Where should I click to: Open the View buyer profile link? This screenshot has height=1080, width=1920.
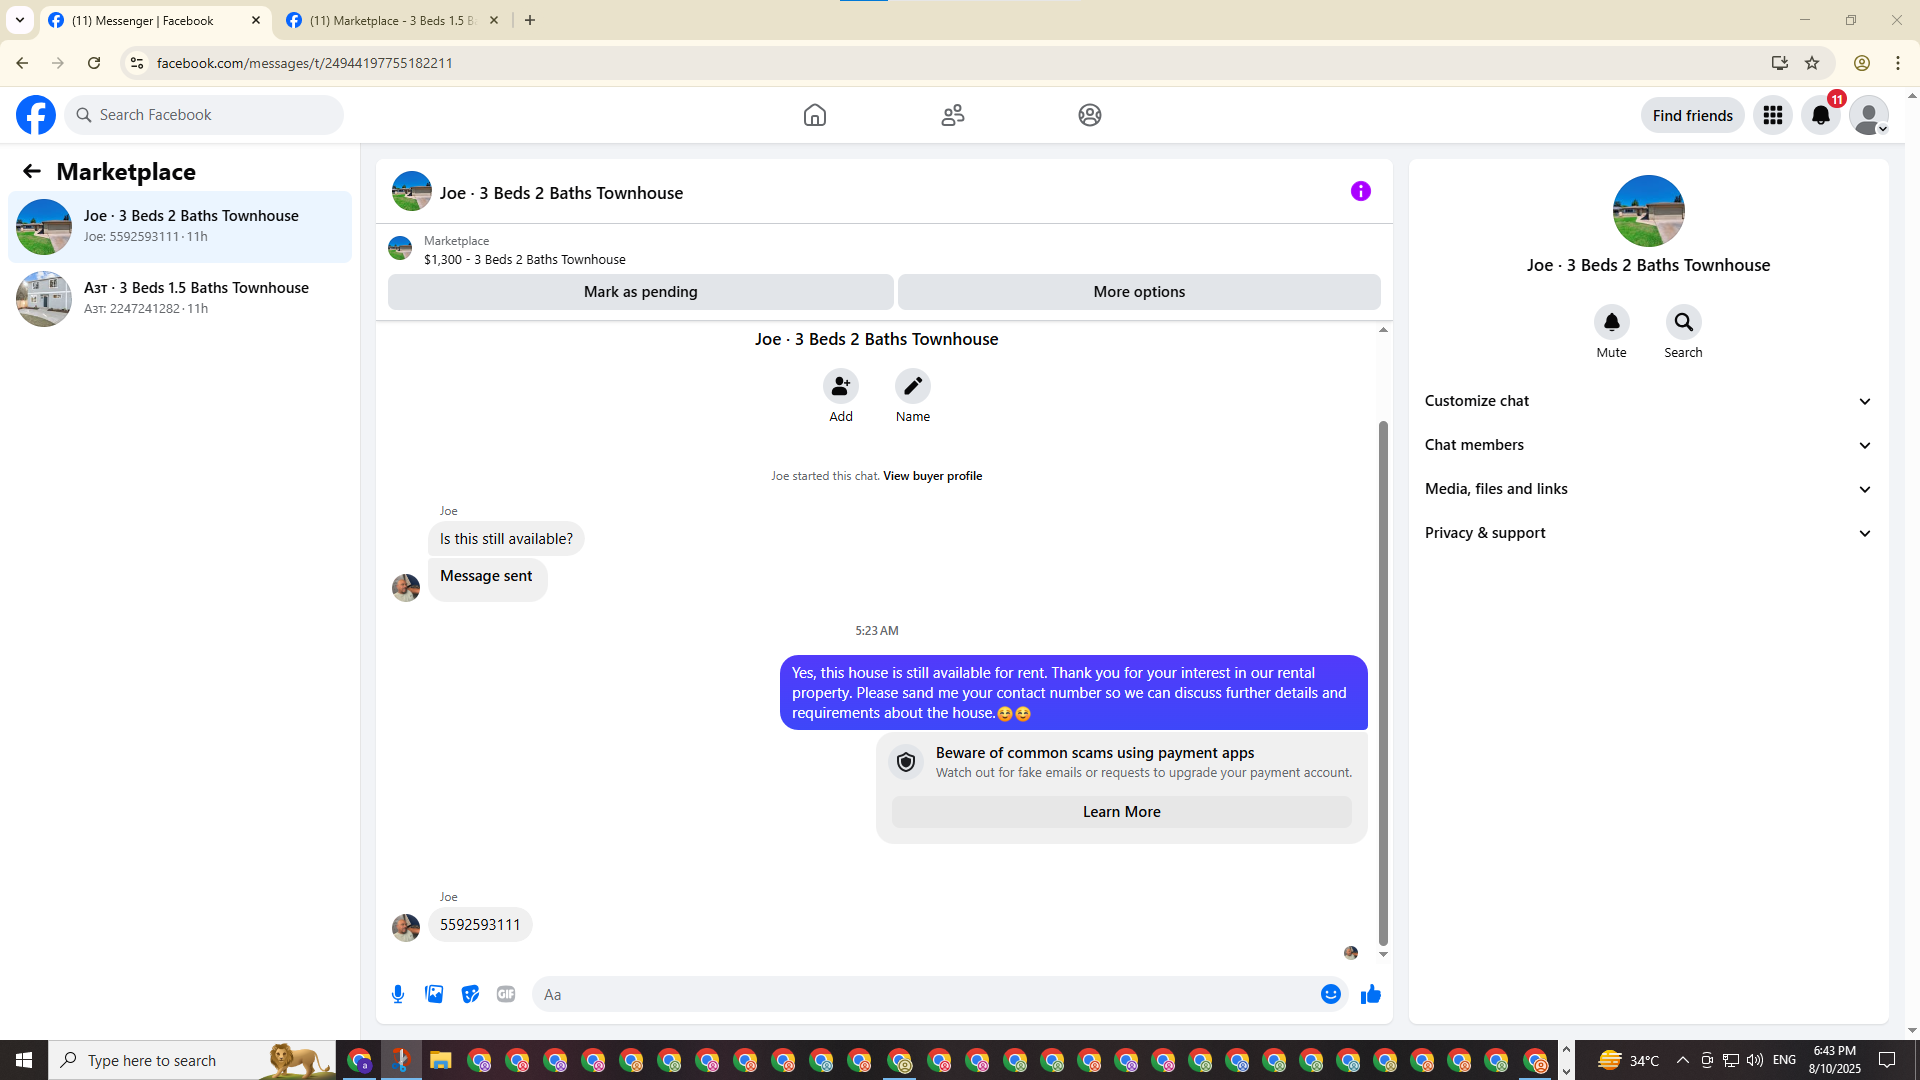932,476
